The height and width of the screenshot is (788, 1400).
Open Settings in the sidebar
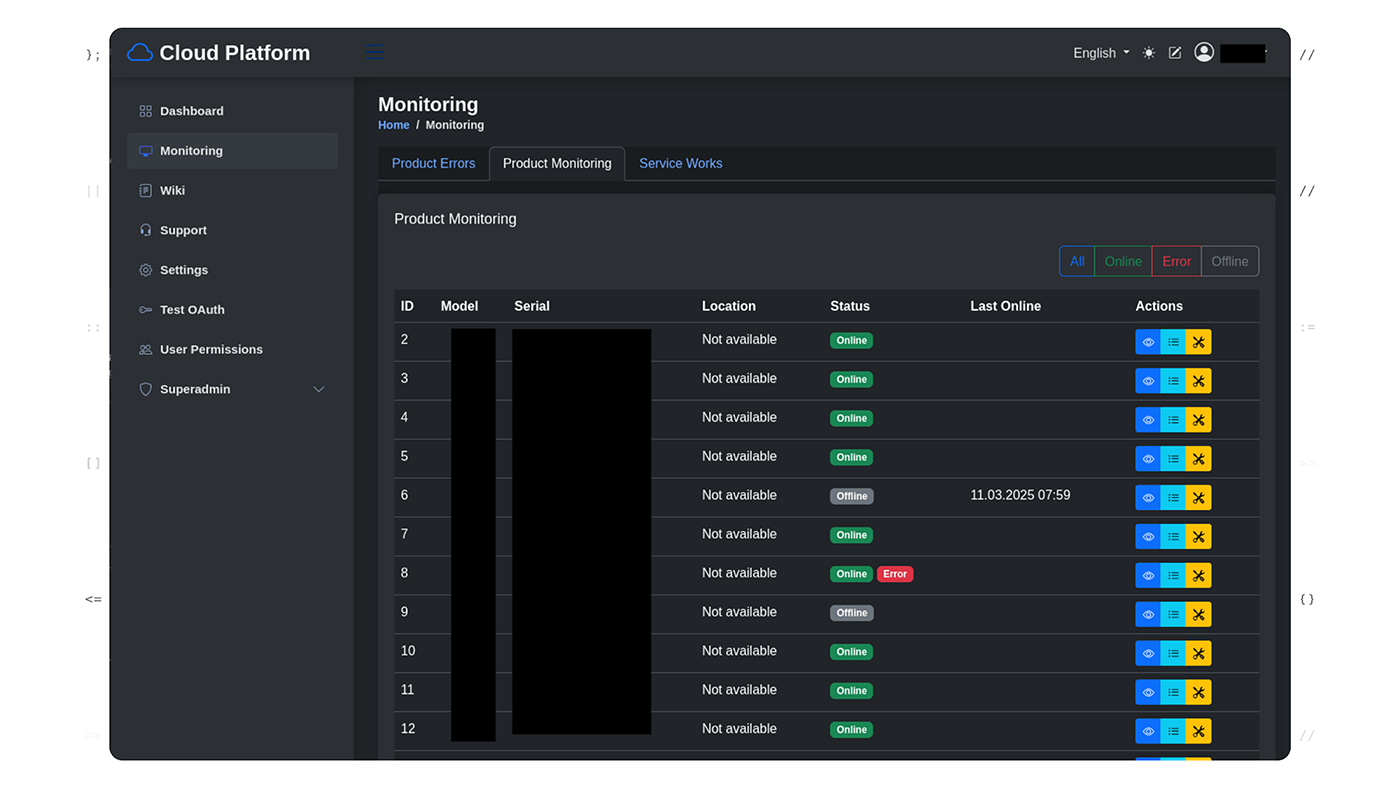[232, 270]
